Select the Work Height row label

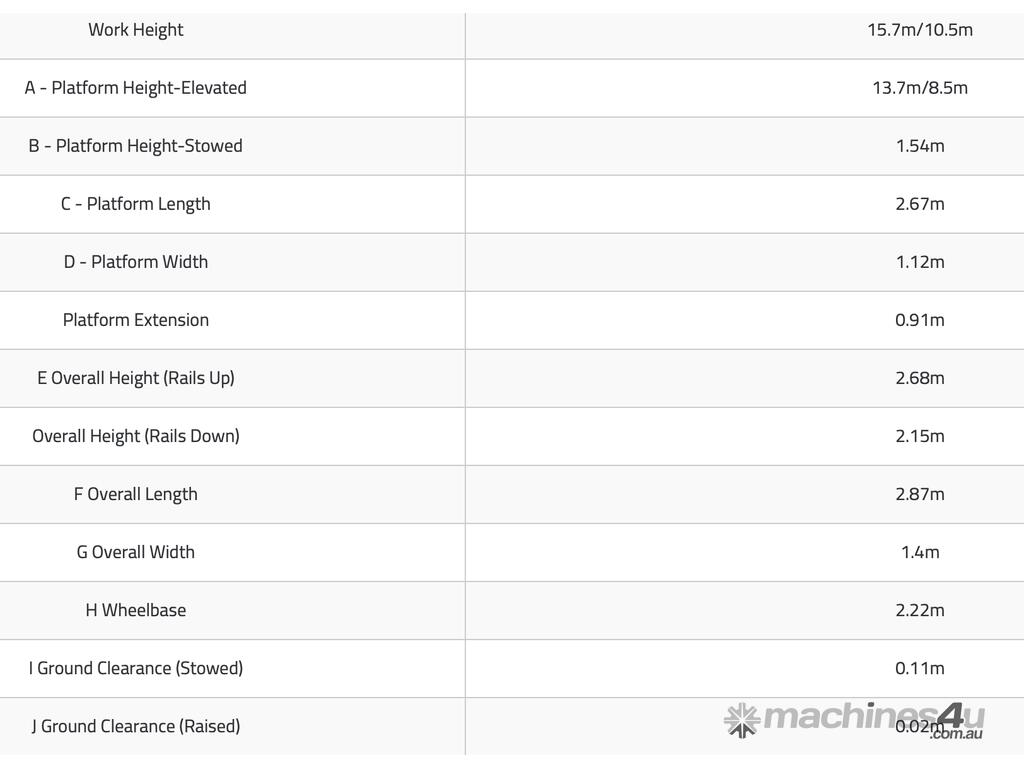(x=136, y=29)
